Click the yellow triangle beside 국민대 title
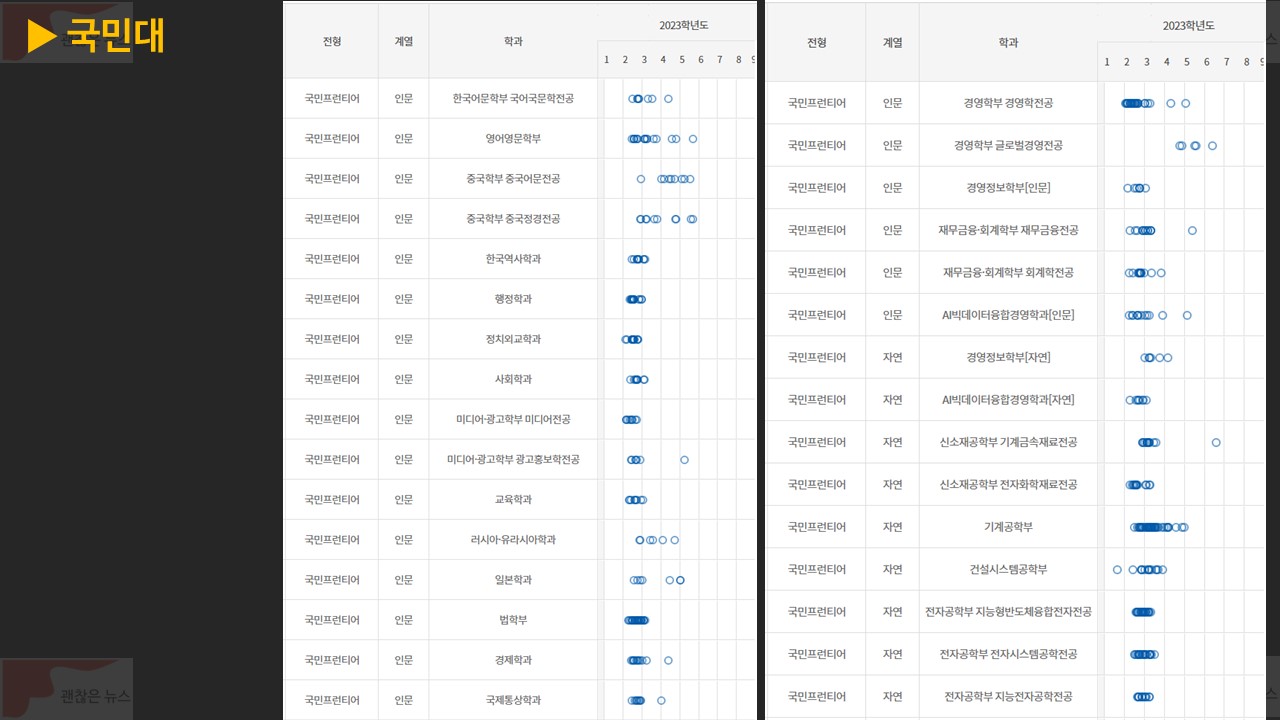1280x720 pixels. click(x=42, y=36)
